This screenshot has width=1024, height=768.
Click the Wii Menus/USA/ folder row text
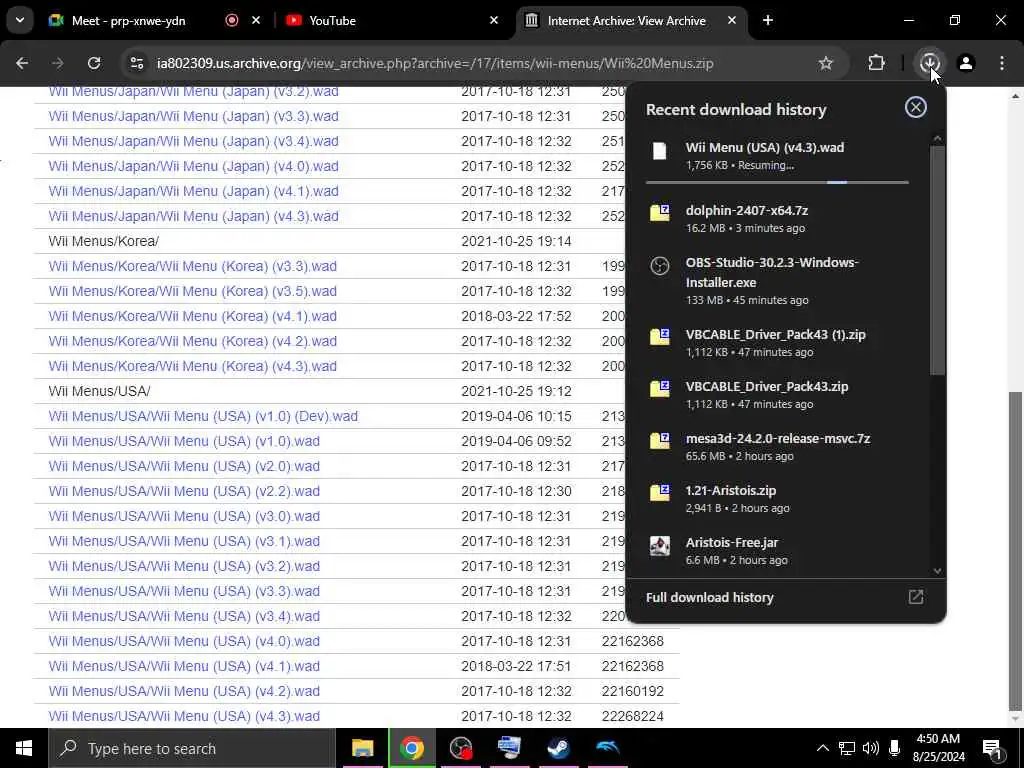pyautogui.click(x=99, y=391)
